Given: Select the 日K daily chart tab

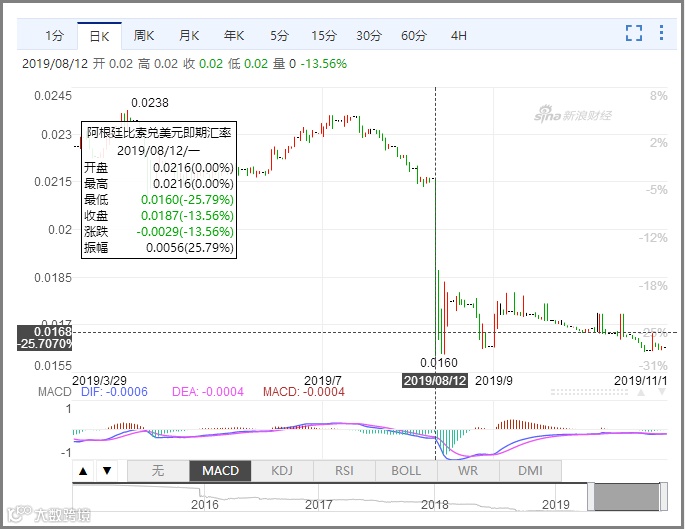Looking at the screenshot, I should (99, 36).
